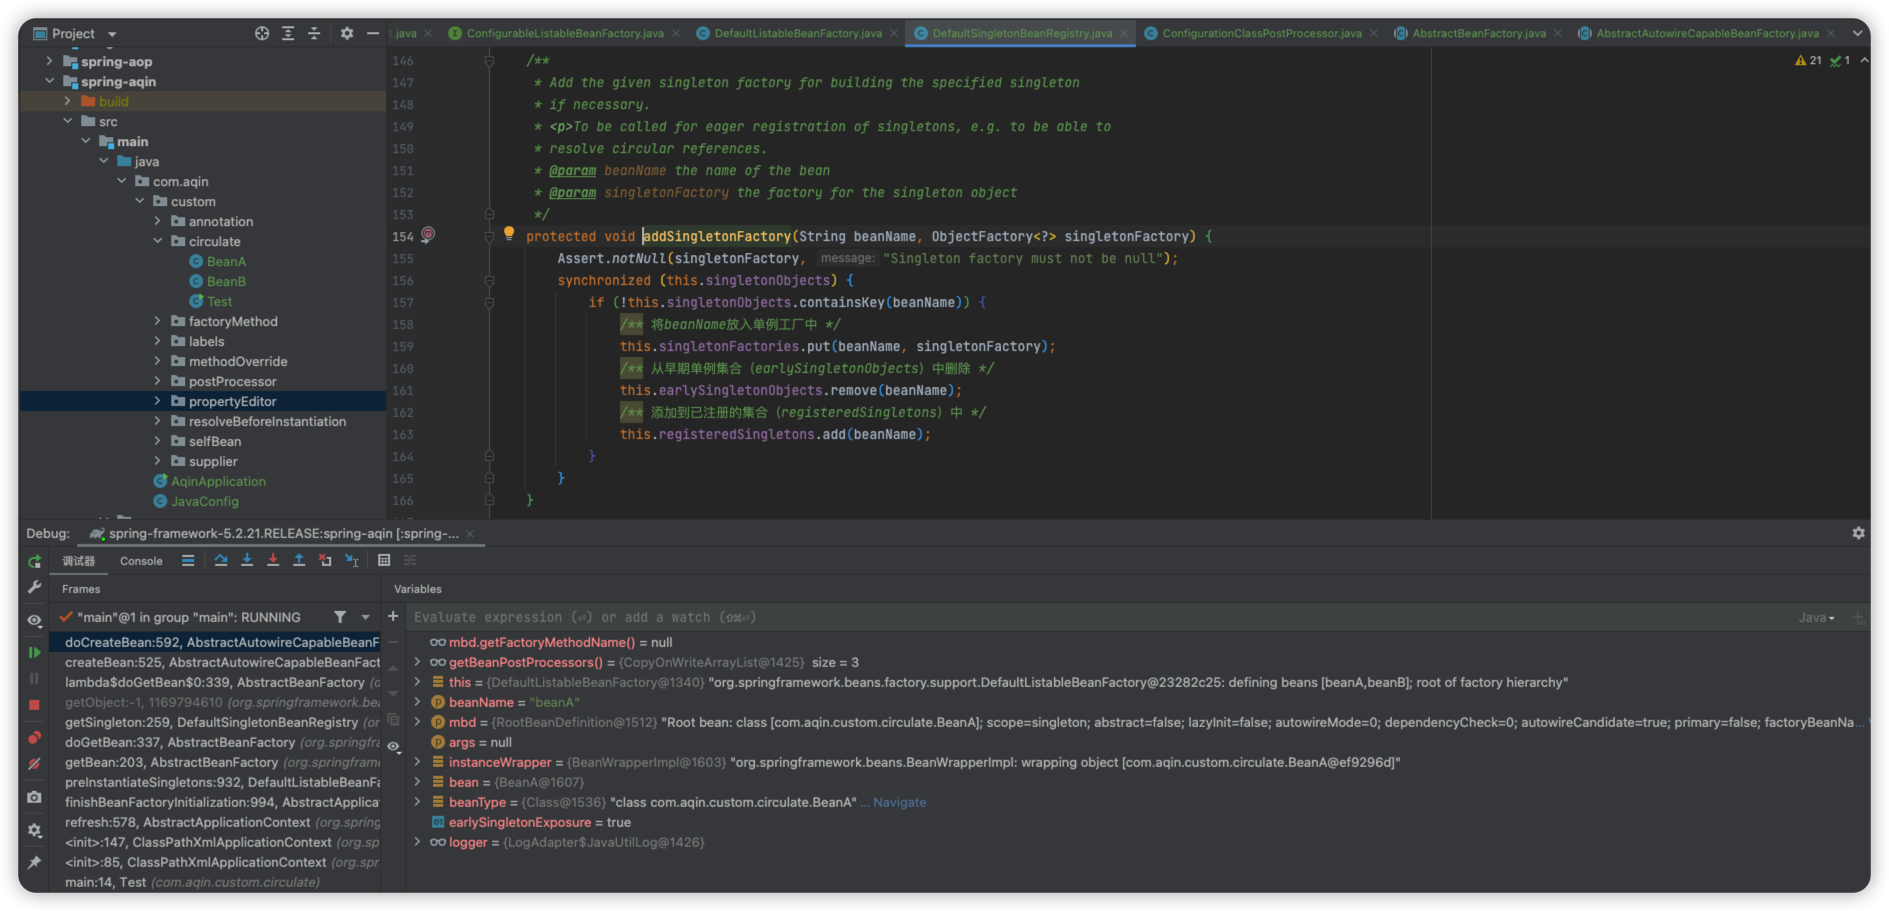Open BeanB class in project tree
Viewport: 1889px width, 911px height.
[226, 281]
